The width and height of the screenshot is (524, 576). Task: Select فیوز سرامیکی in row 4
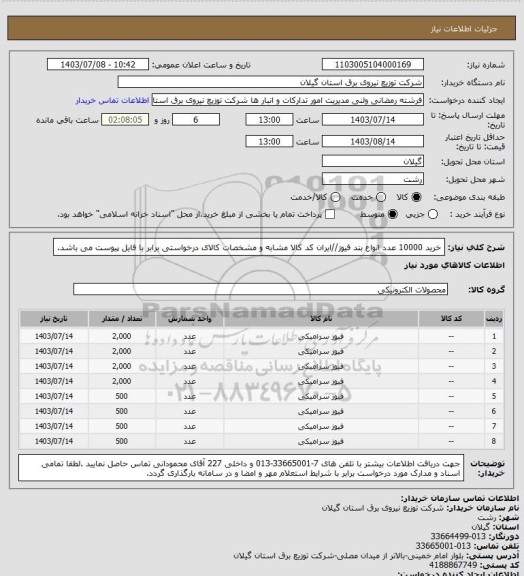(321, 382)
